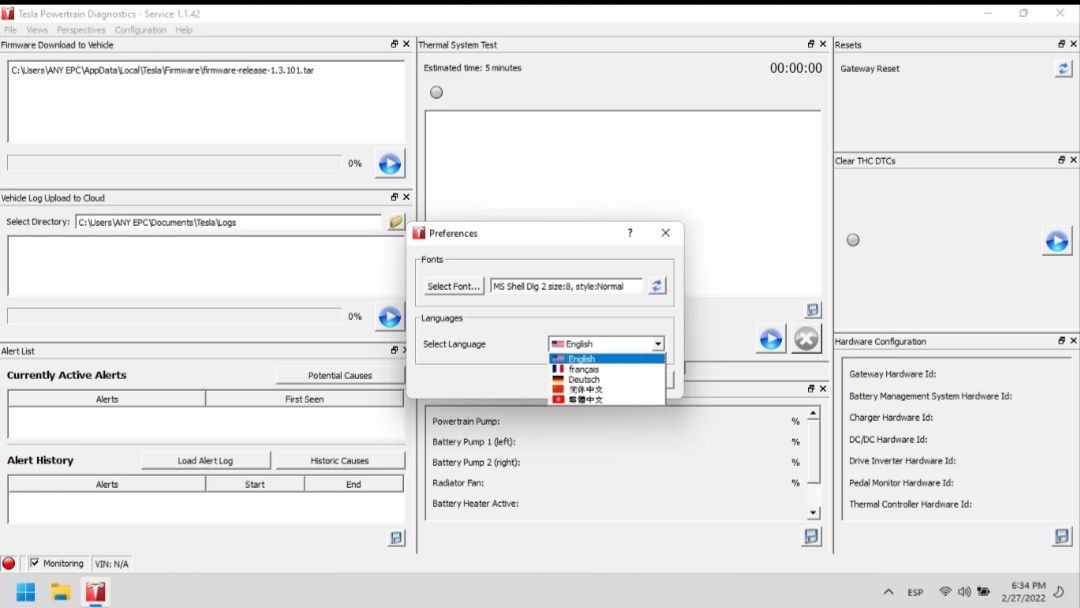Toggle the Monitoring checkbox
The image size is (1080, 608).
point(34,563)
